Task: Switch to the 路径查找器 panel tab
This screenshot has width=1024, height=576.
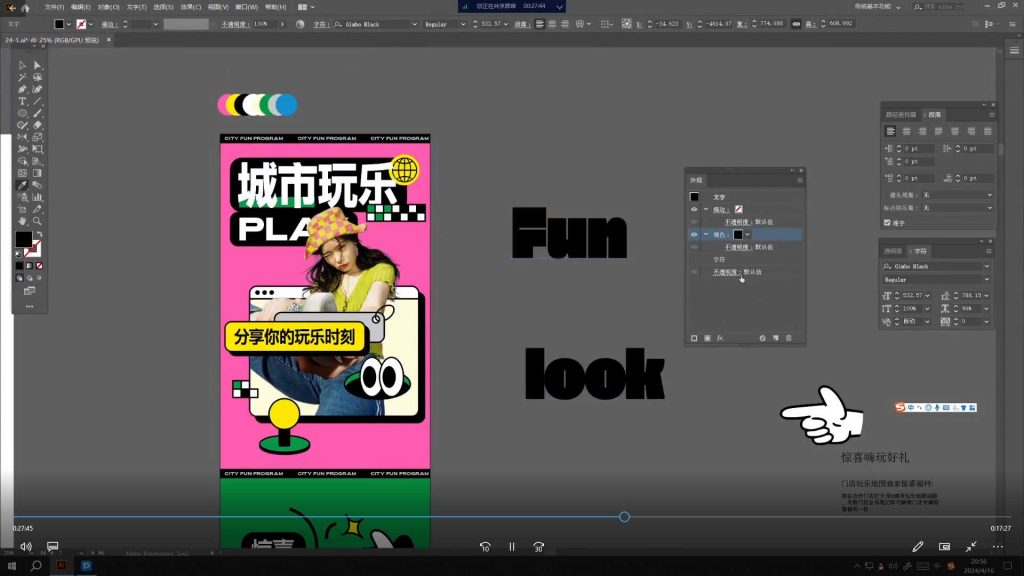Action: (x=901, y=114)
